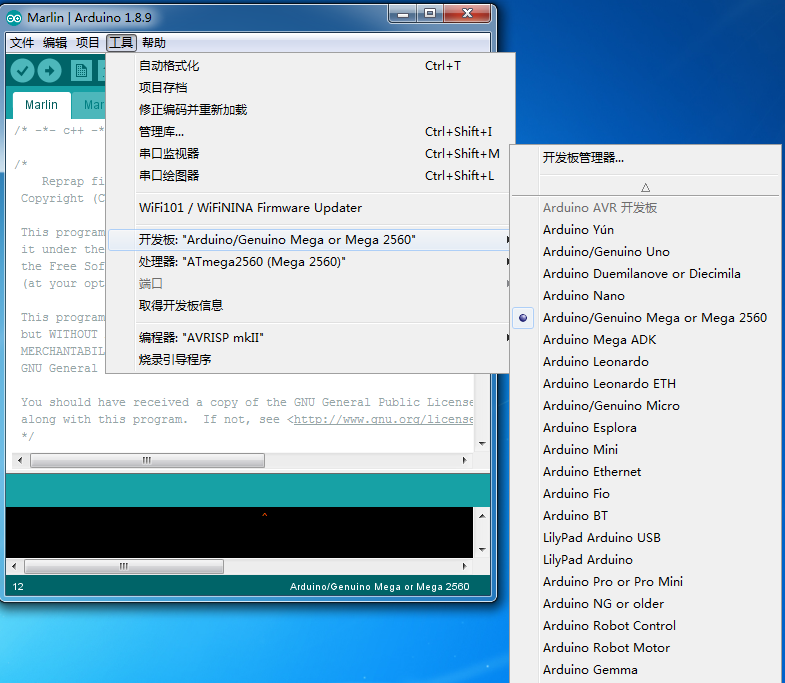Close the 工具 menu in menu bar

(x=121, y=43)
